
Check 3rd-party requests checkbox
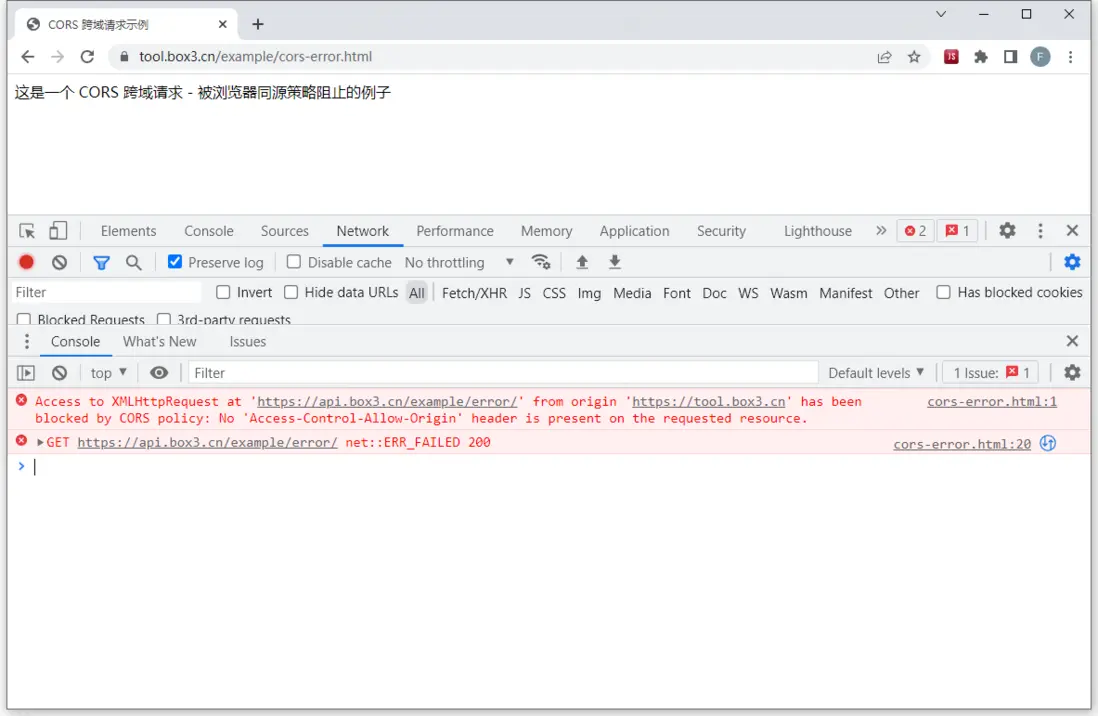click(x=164, y=319)
